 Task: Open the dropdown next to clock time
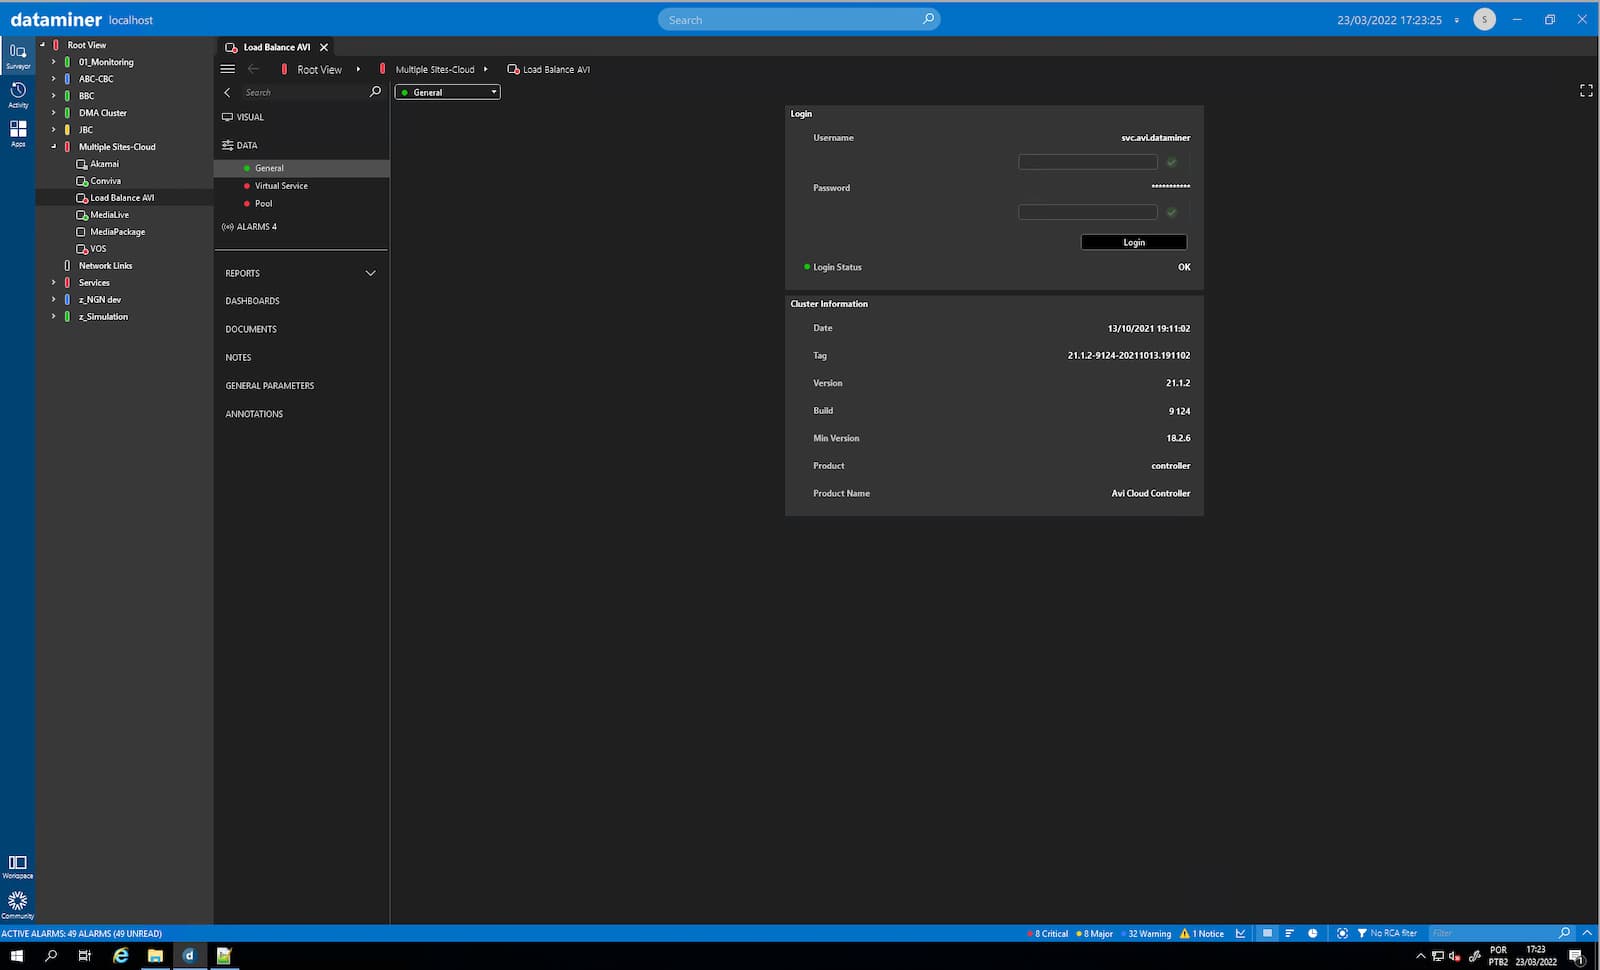coord(1456,20)
